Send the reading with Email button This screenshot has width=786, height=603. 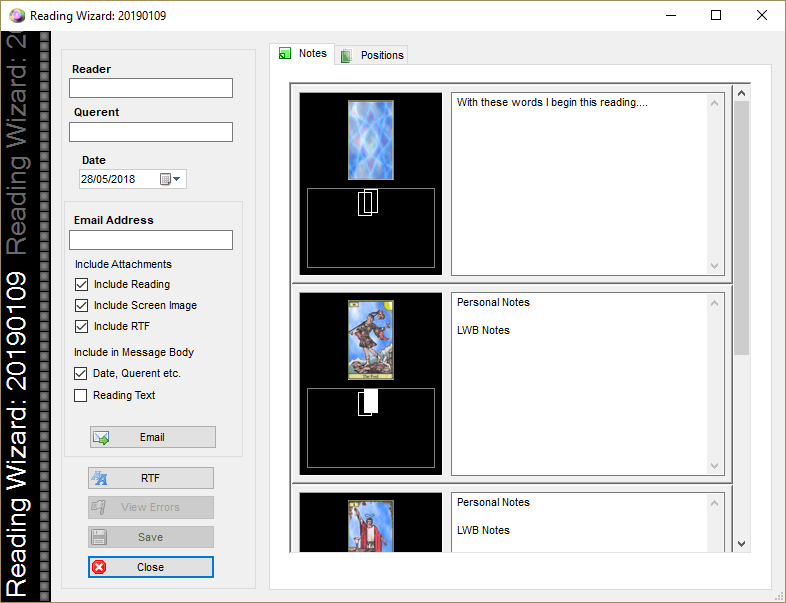153,437
